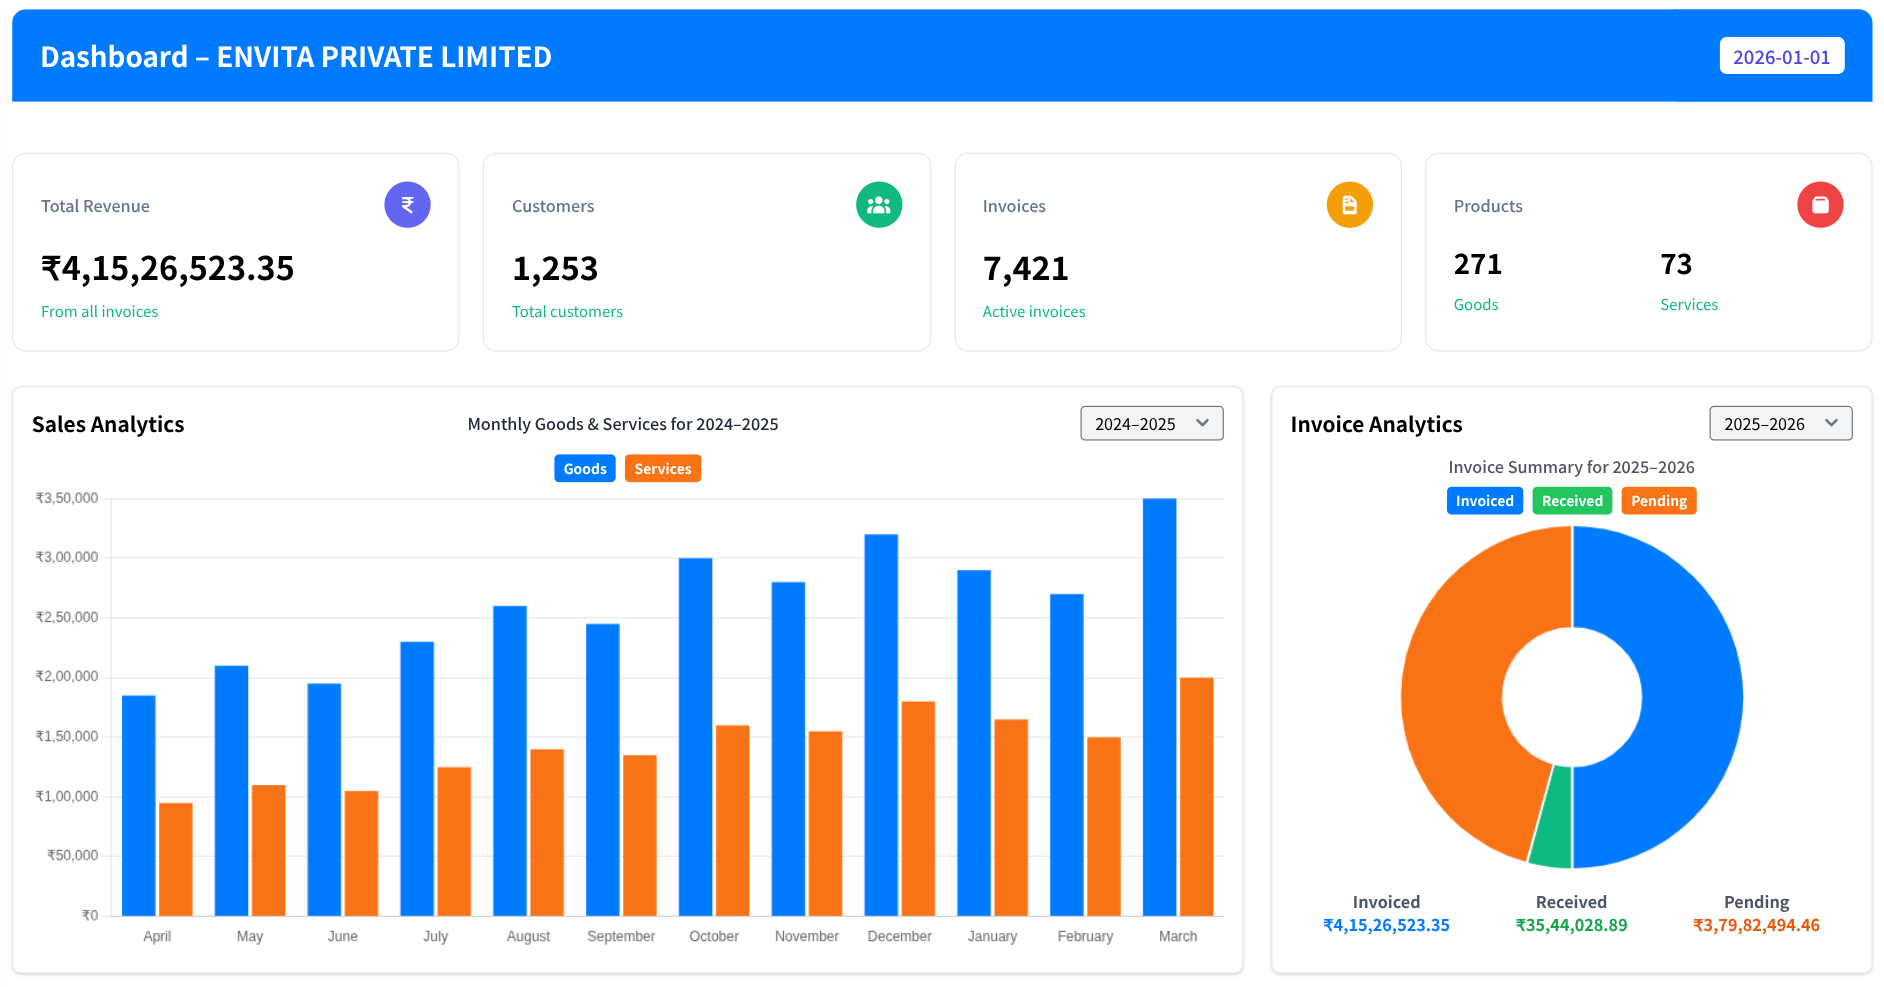
Task: Click the customers count 1,253
Action: coord(555,269)
